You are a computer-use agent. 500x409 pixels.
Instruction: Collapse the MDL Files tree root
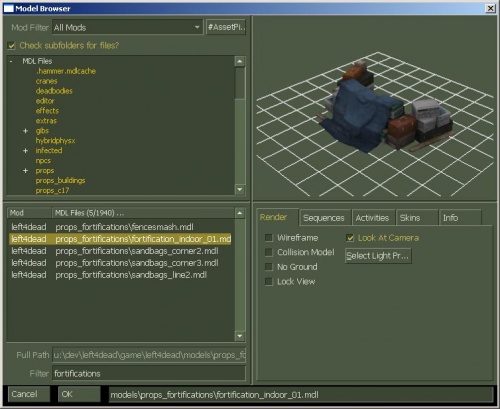pyautogui.click(x=12, y=61)
